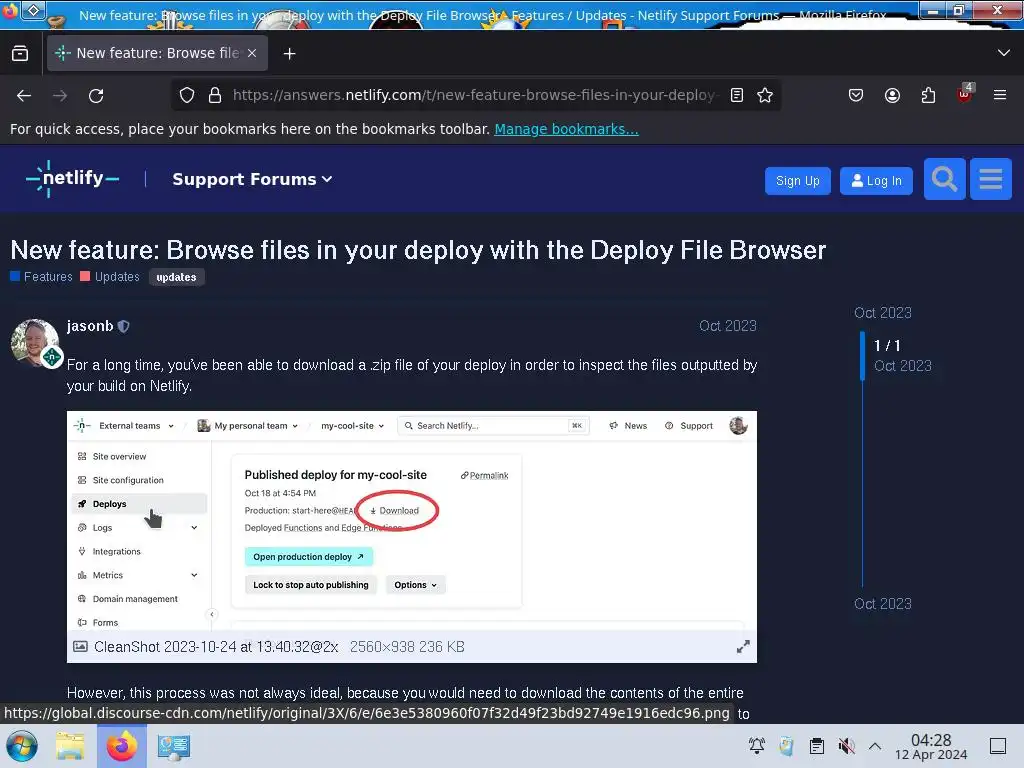Image resolution: width=1024 pixels, height=768 pixels.
Task: Open the Features category link
Action: tap(41, 277)
